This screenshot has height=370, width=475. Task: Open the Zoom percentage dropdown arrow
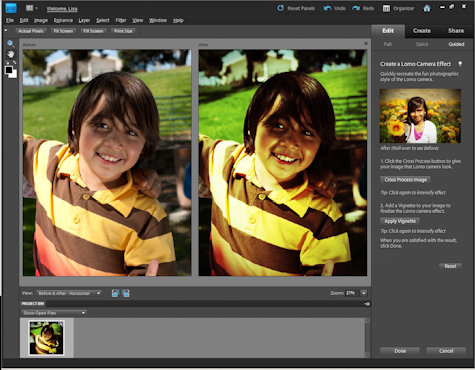click(364, 293)
